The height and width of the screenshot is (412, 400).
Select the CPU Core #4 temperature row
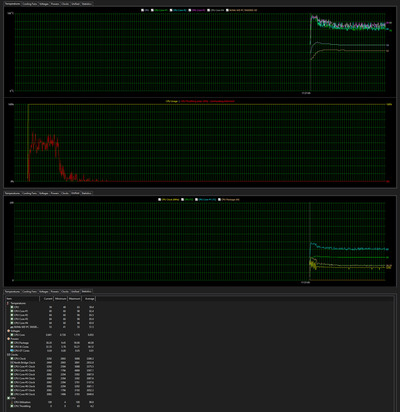coord(52,323)
